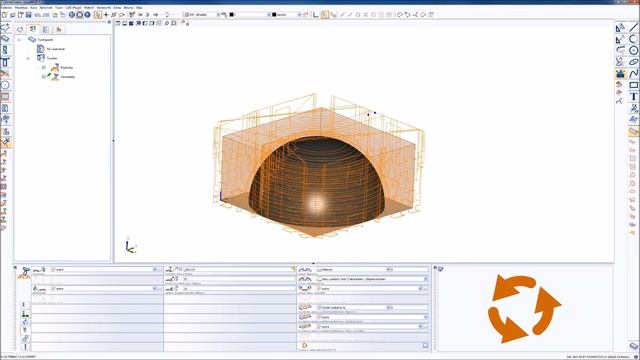Click the plus cross toolbar icon
640x360 pixels.
click(106, 15)
